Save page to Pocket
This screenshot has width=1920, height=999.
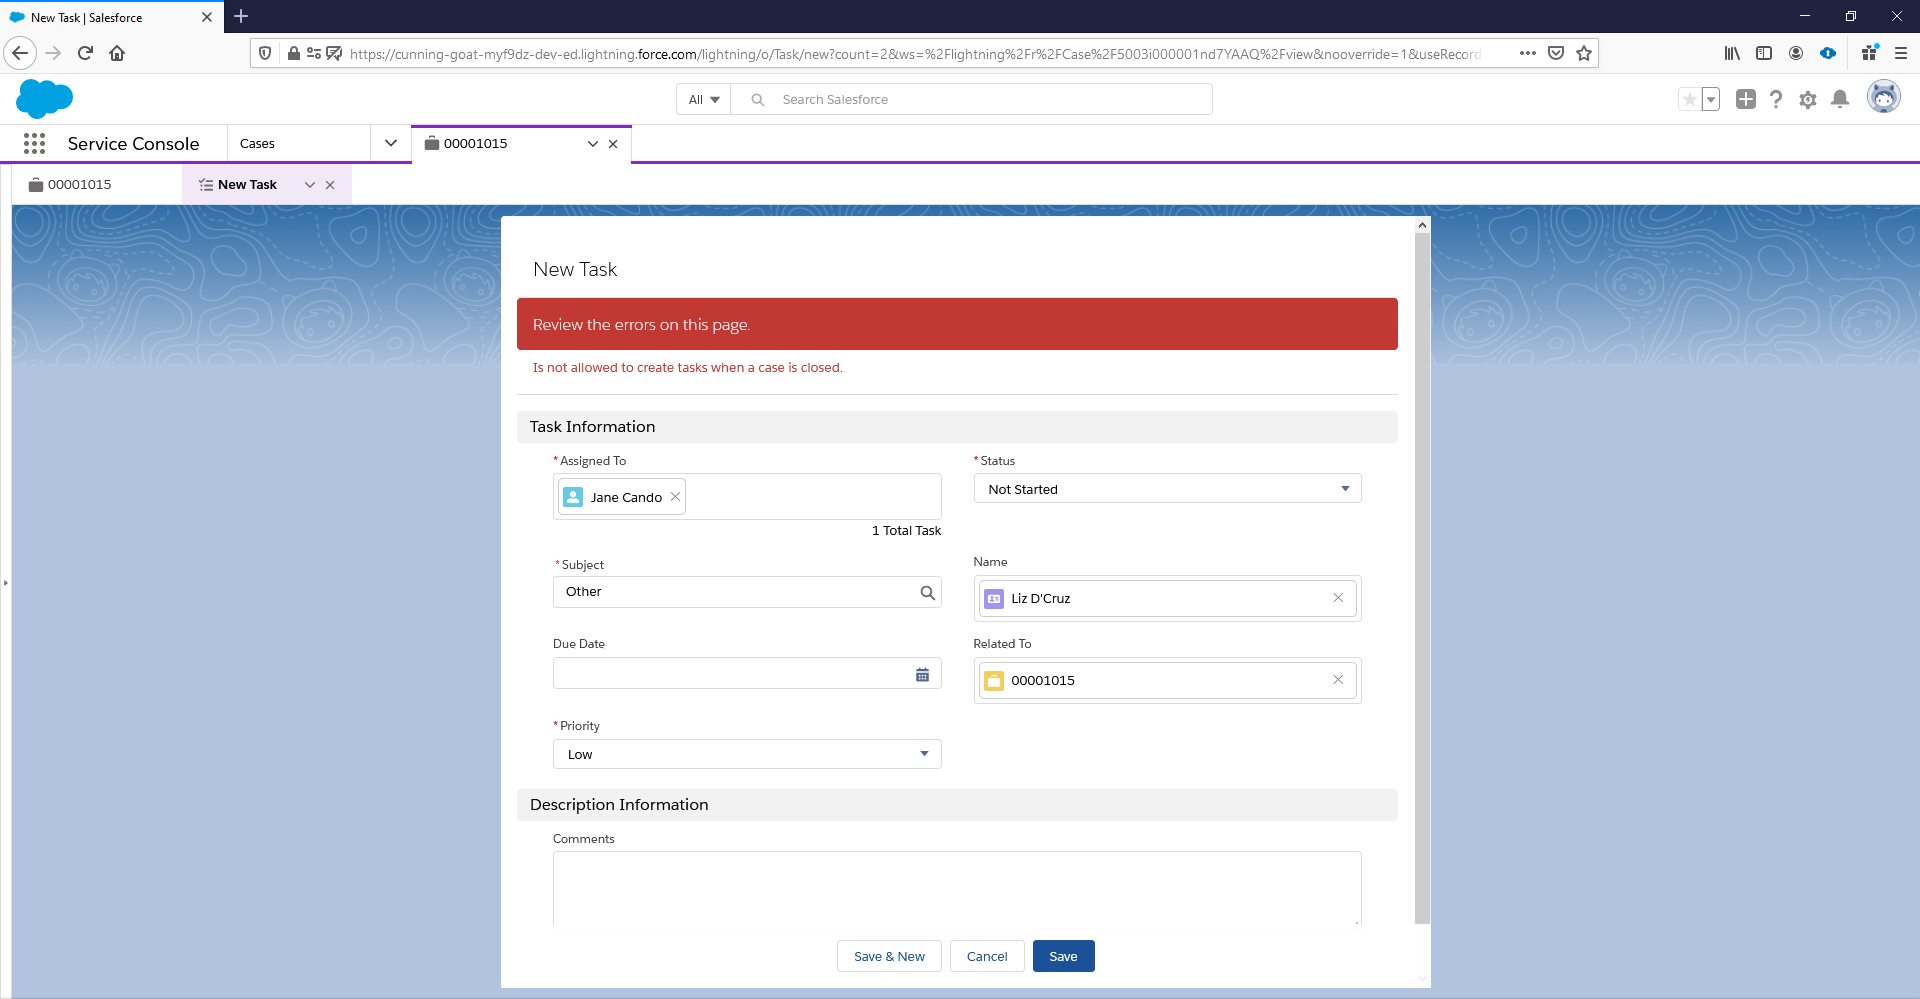[1556, 53]
